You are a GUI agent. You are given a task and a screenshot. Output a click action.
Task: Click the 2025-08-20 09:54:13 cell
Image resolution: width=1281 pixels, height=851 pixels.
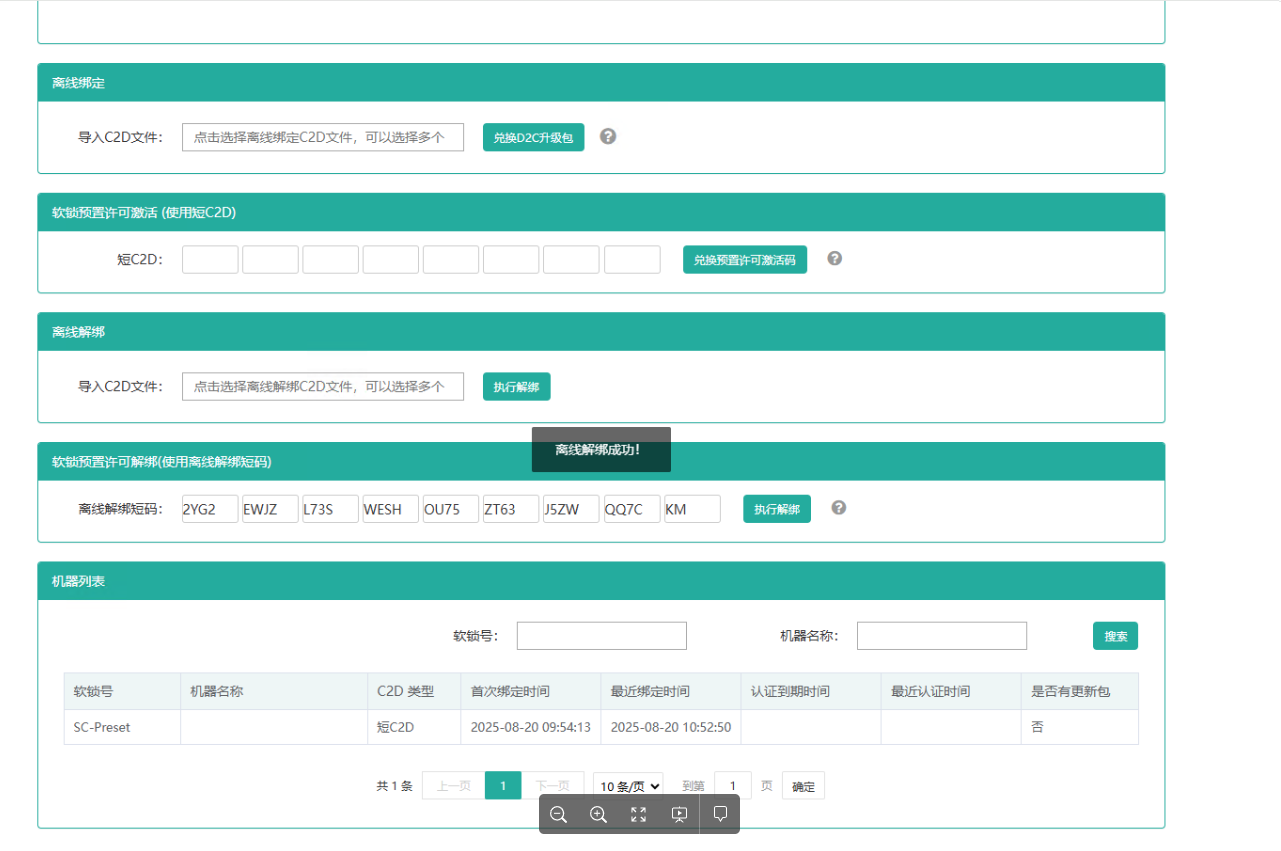tap(531, 727)
